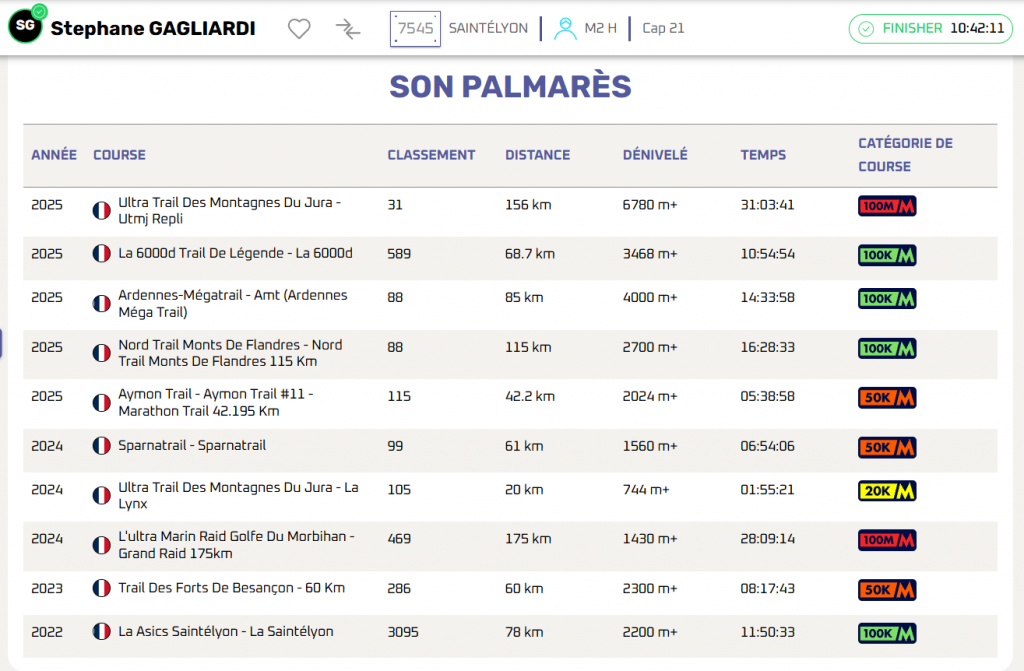Click the 100K badge for La 6000d
This screenshot has width=1024, height=671.
point(887,255)
